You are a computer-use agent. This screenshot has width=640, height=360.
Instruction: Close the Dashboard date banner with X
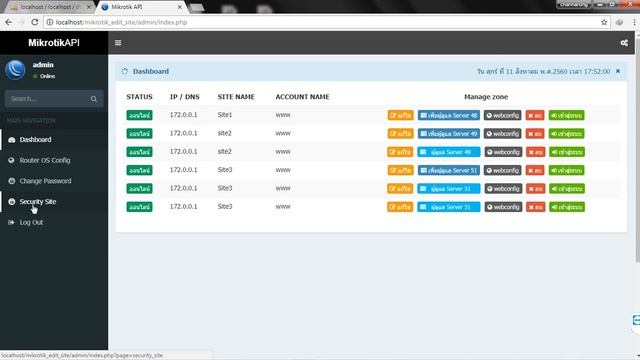618,71
